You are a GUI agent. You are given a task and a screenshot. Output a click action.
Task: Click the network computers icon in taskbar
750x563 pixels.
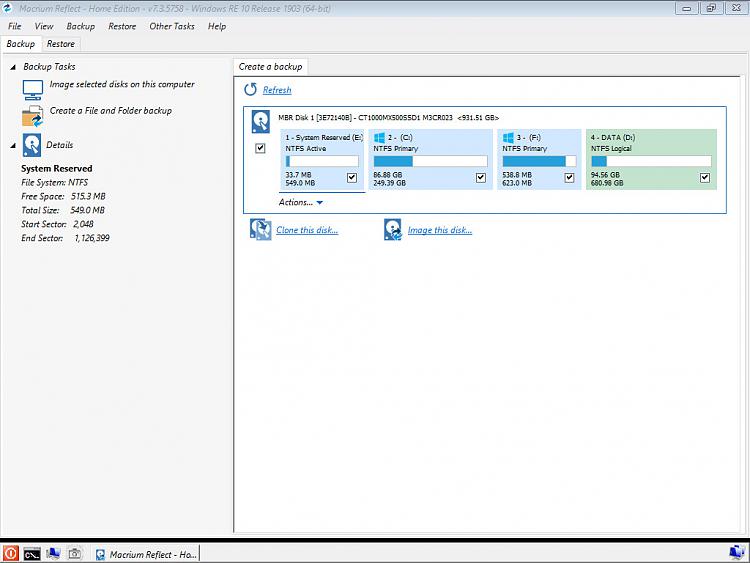tap(53, 553)
